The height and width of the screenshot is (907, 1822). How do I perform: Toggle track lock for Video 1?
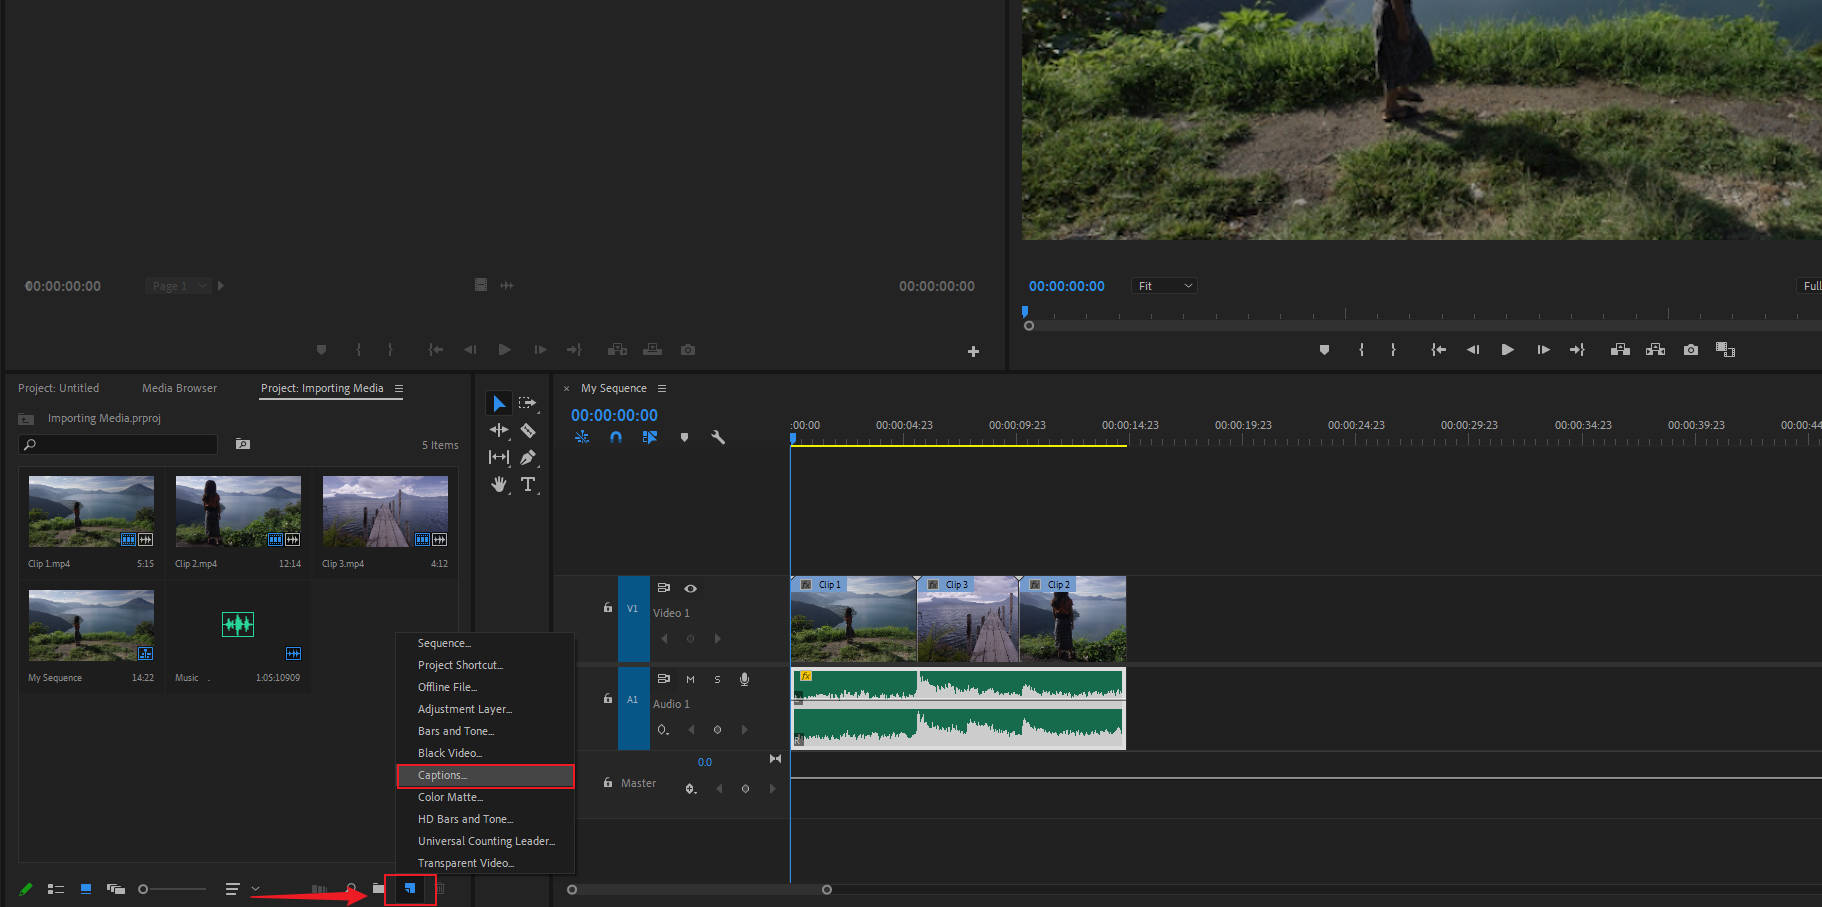point(608,607)
